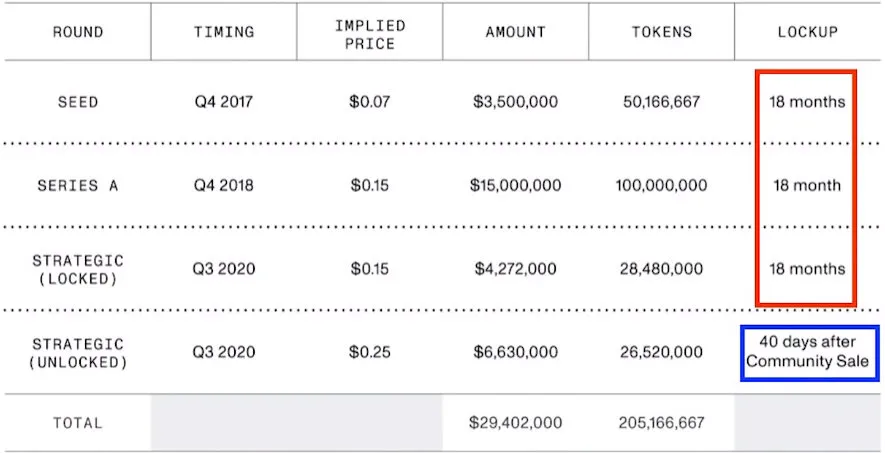Select the IMPLIED PRICE column header

coord(369,32)
